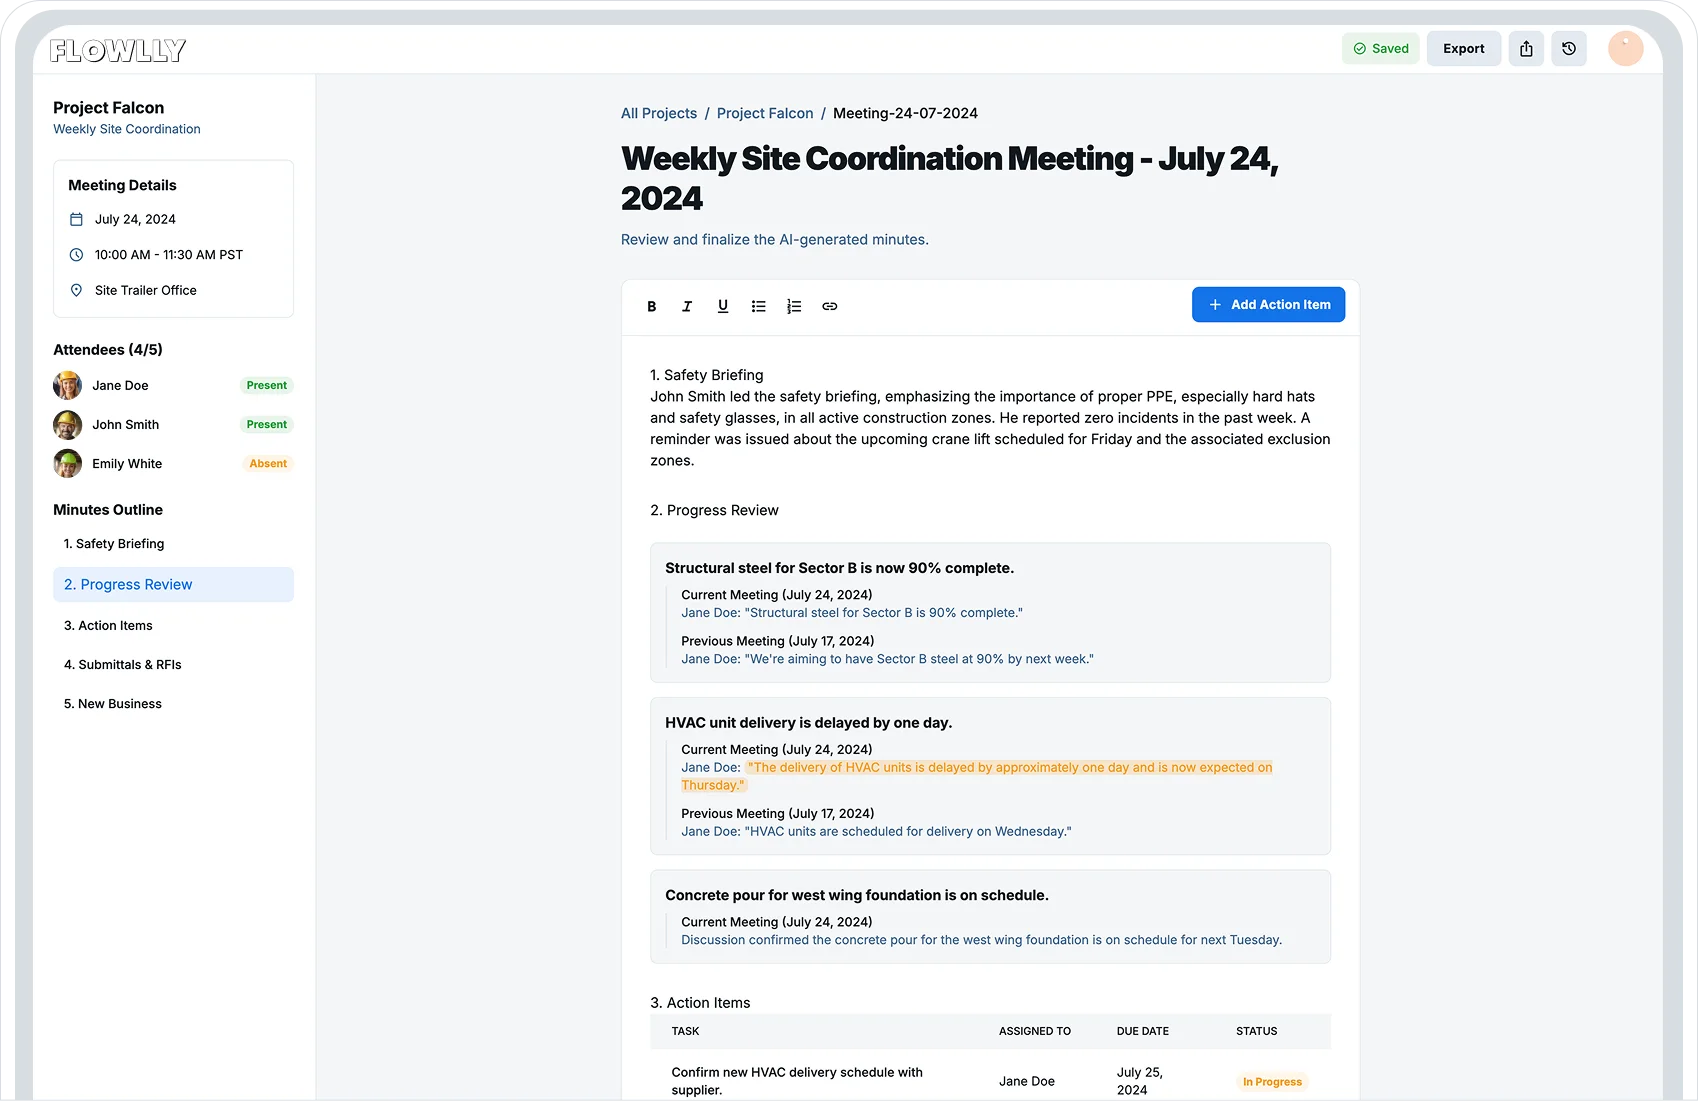This screenshot has width=1698, height=1101.
Task: Click the Add Action Item button
Action: click(1268, 305)
